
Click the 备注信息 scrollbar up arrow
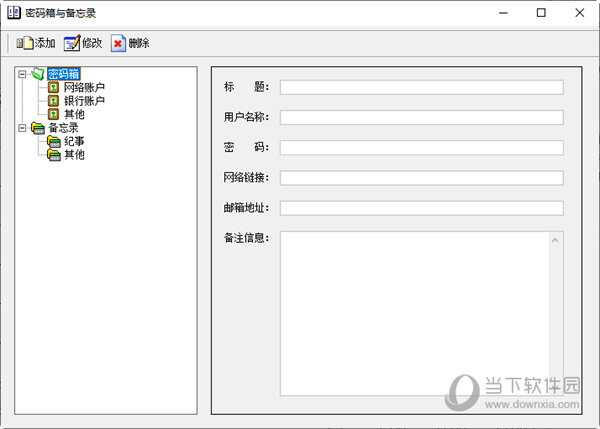click(x=555, y=240)
